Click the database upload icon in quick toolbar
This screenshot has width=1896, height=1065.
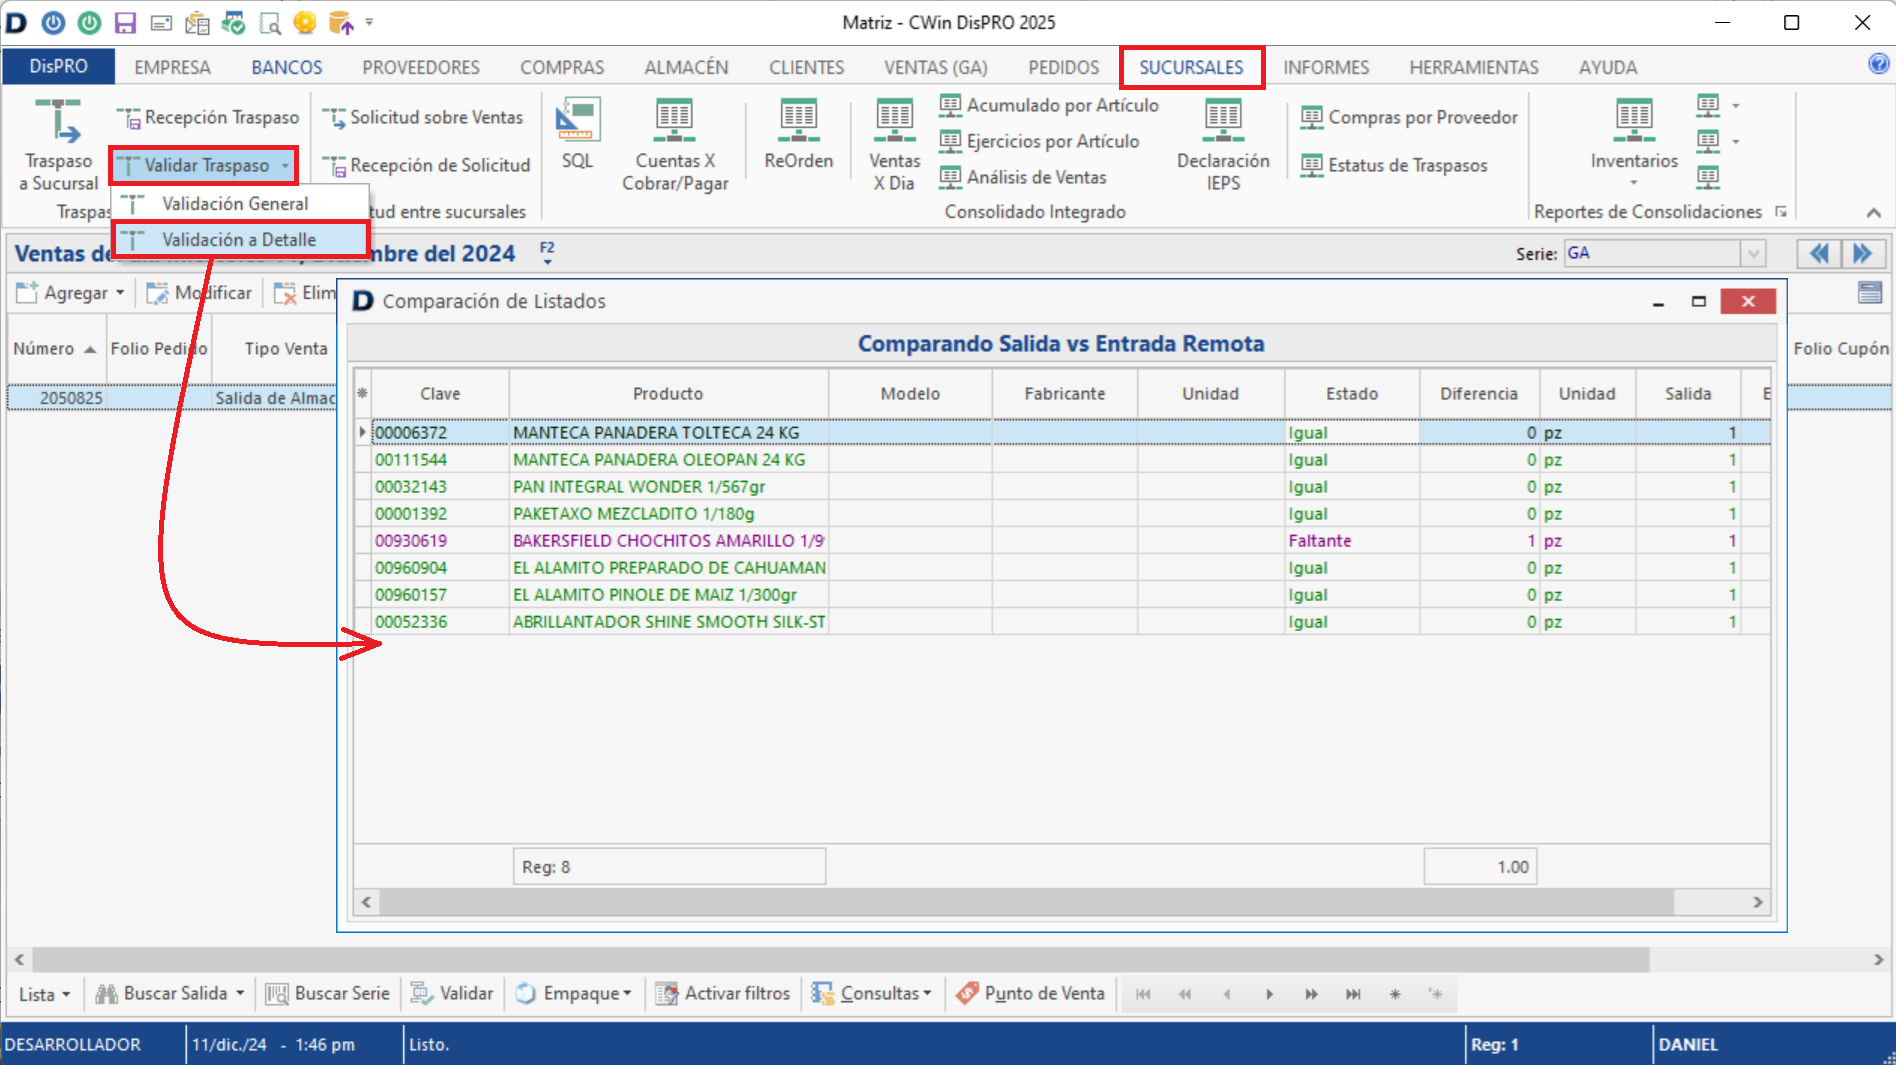click(341, 22)
